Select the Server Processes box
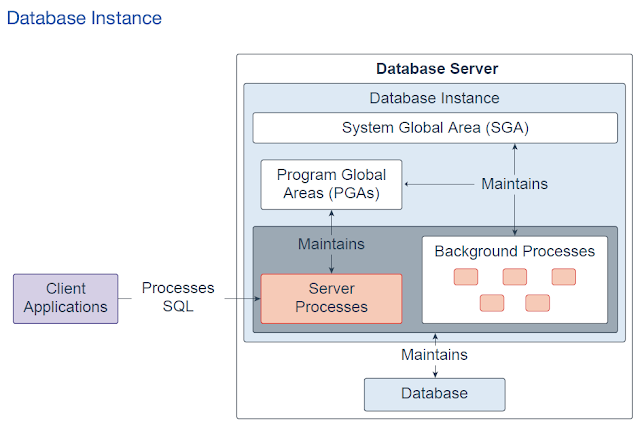 [x=331, y=299]
